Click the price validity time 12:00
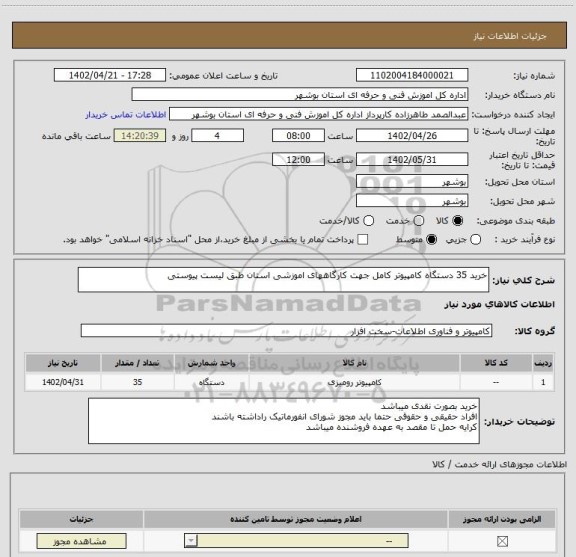The height and width of the screenshot is (557, 576). [298, 160]
